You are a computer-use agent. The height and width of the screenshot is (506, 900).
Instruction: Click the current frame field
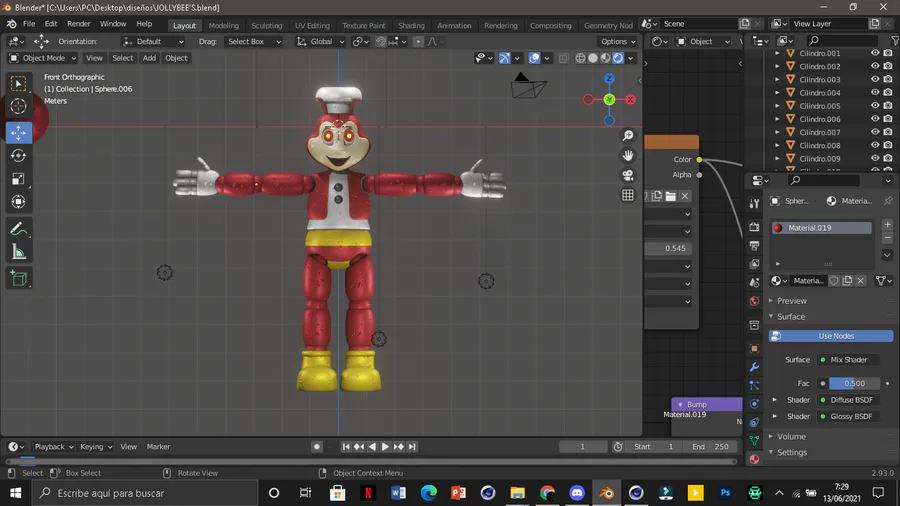[x=583, y=446]
